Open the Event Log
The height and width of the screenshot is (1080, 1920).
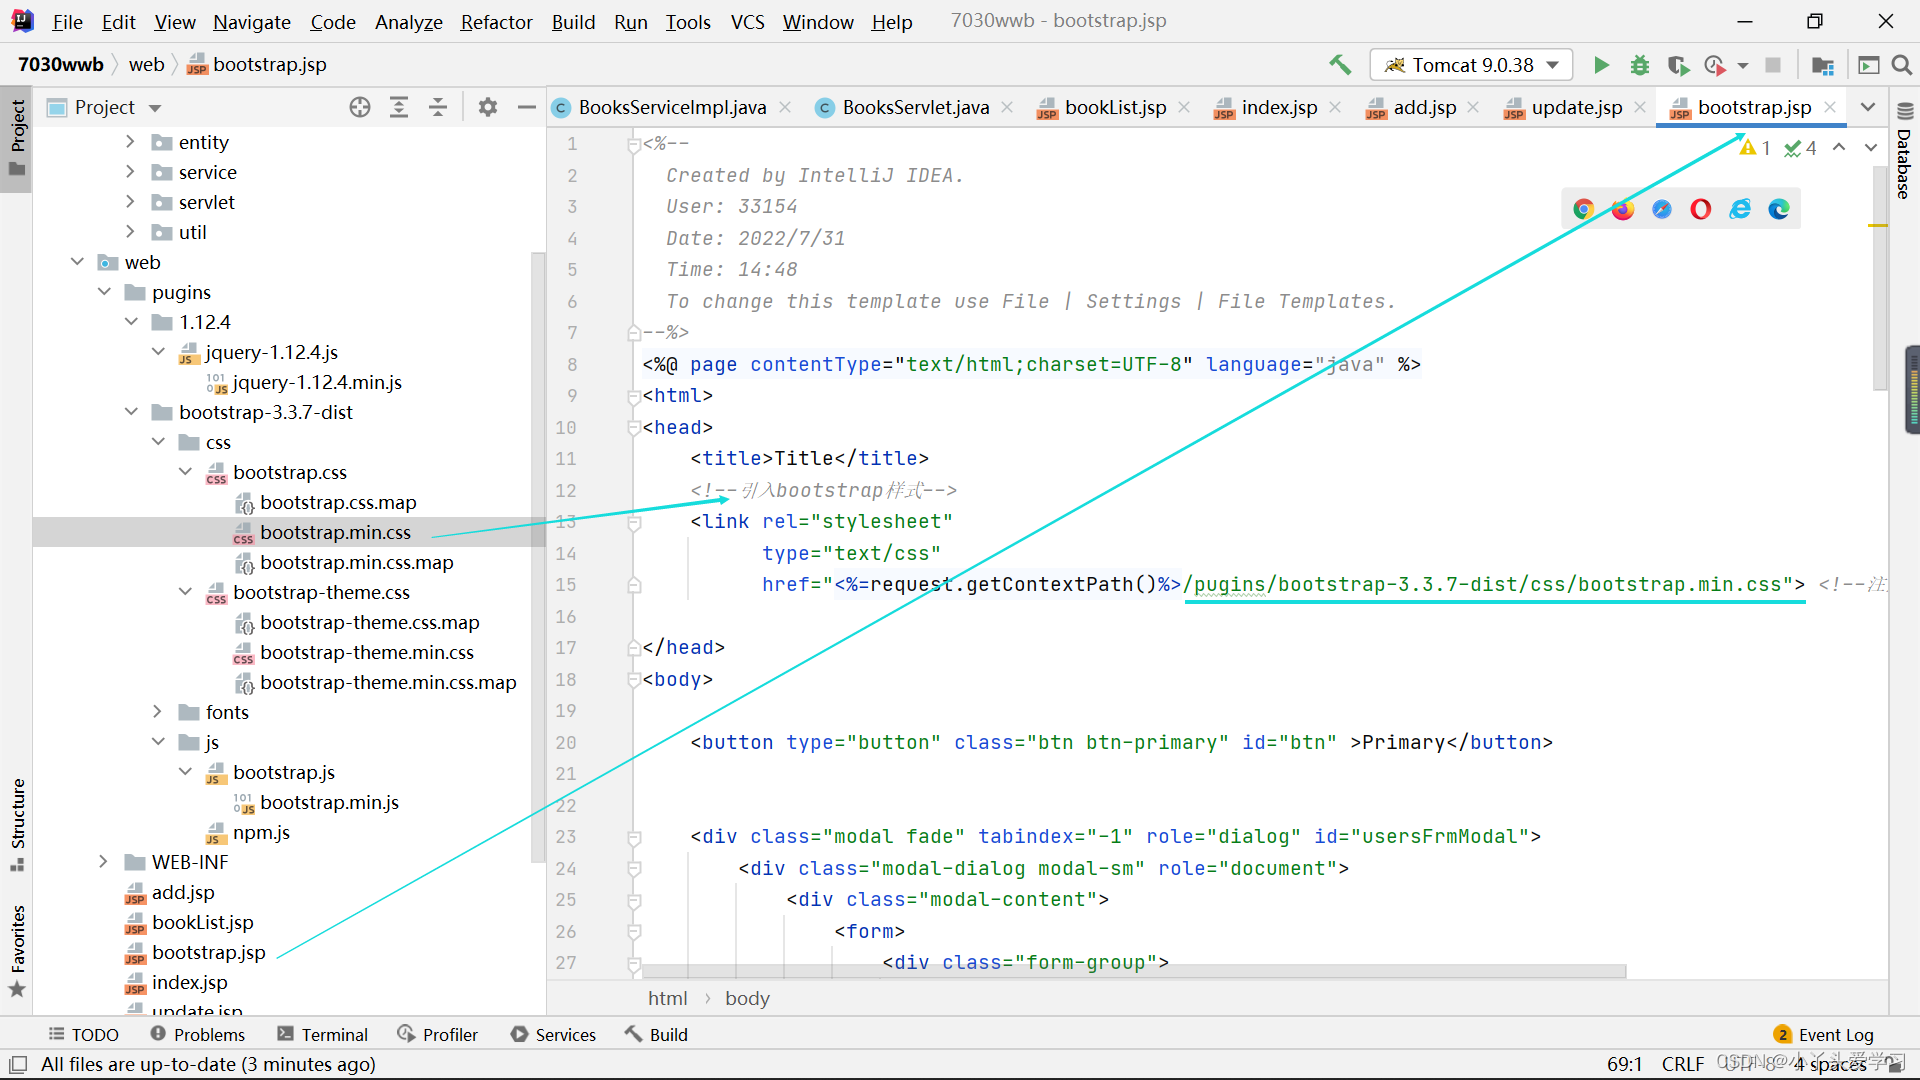[x=1824, y=1034]
